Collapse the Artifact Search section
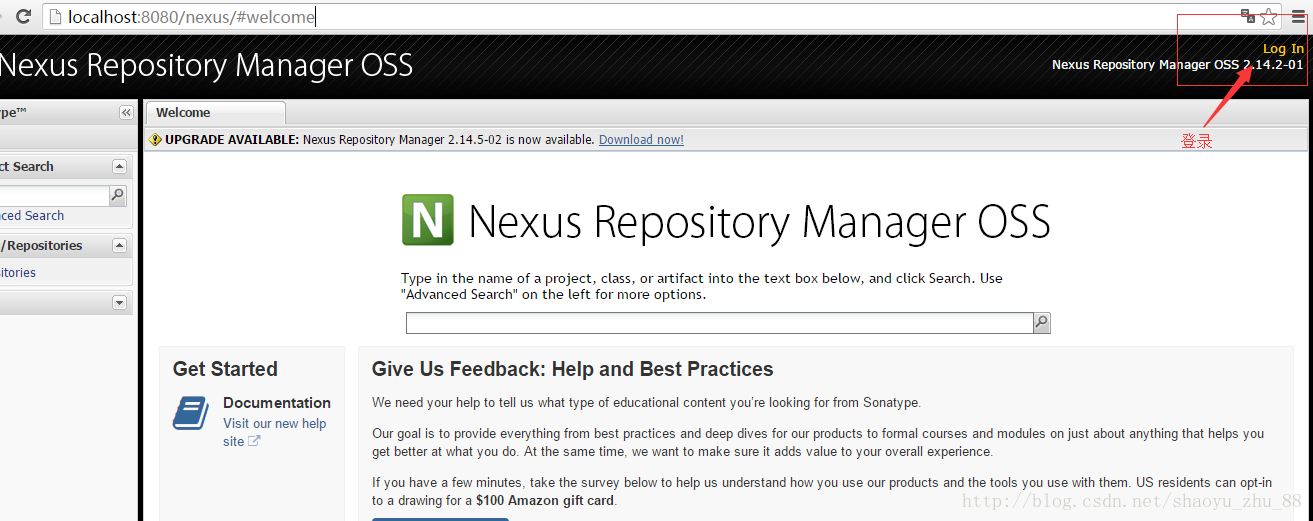Image resolution: width=1313 pixels, height=521 pixels. coord(120,167)
